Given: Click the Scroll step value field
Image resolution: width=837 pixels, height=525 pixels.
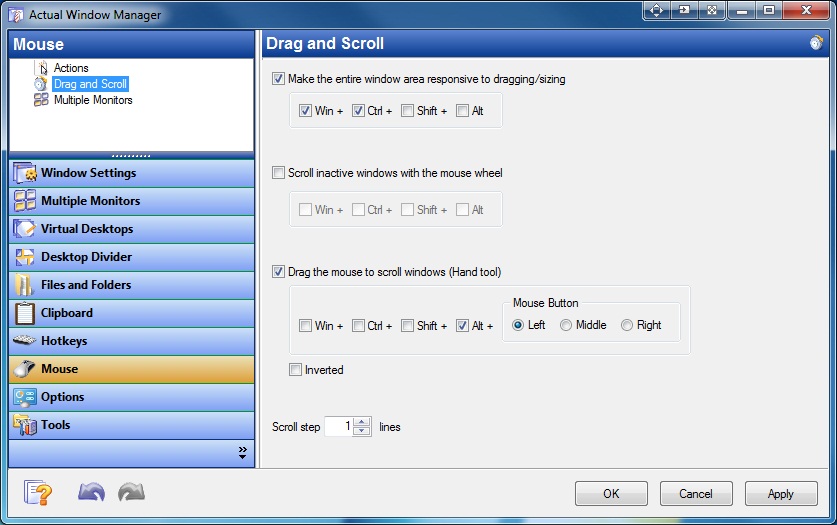Looking at the screenshot, I should (x=339, y=426).
